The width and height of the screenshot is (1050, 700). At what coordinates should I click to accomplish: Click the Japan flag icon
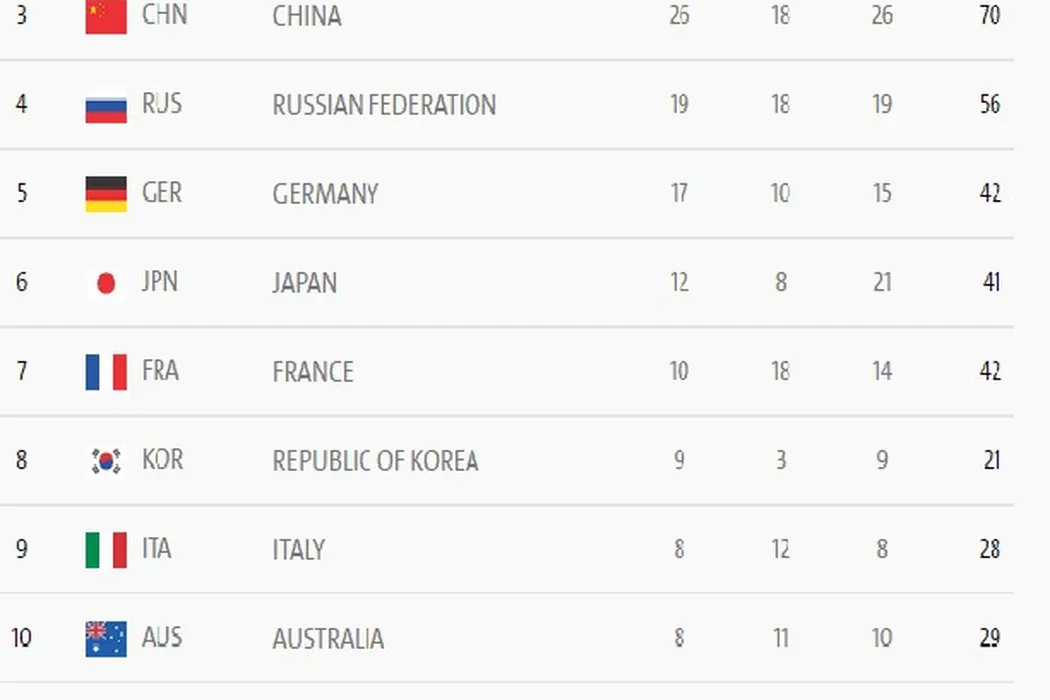(106, 283)
